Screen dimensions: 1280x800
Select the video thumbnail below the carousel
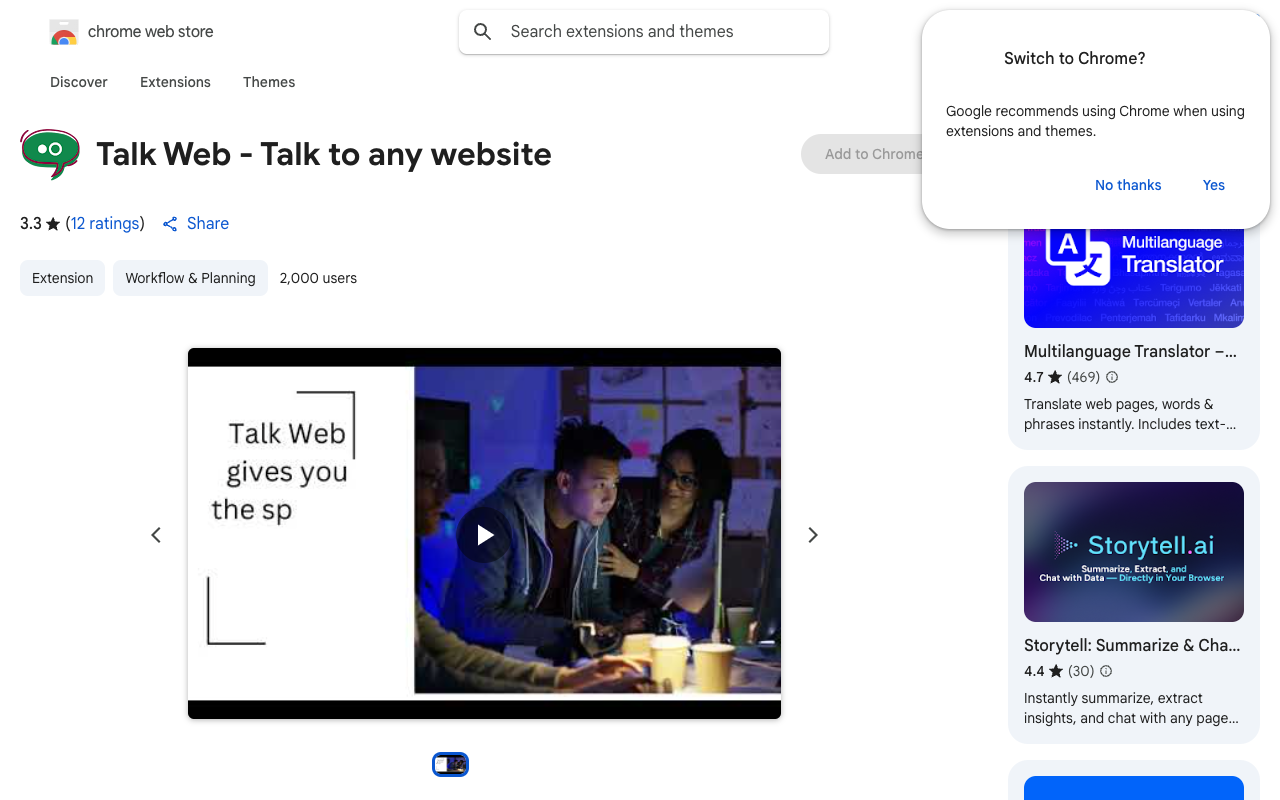450,764
